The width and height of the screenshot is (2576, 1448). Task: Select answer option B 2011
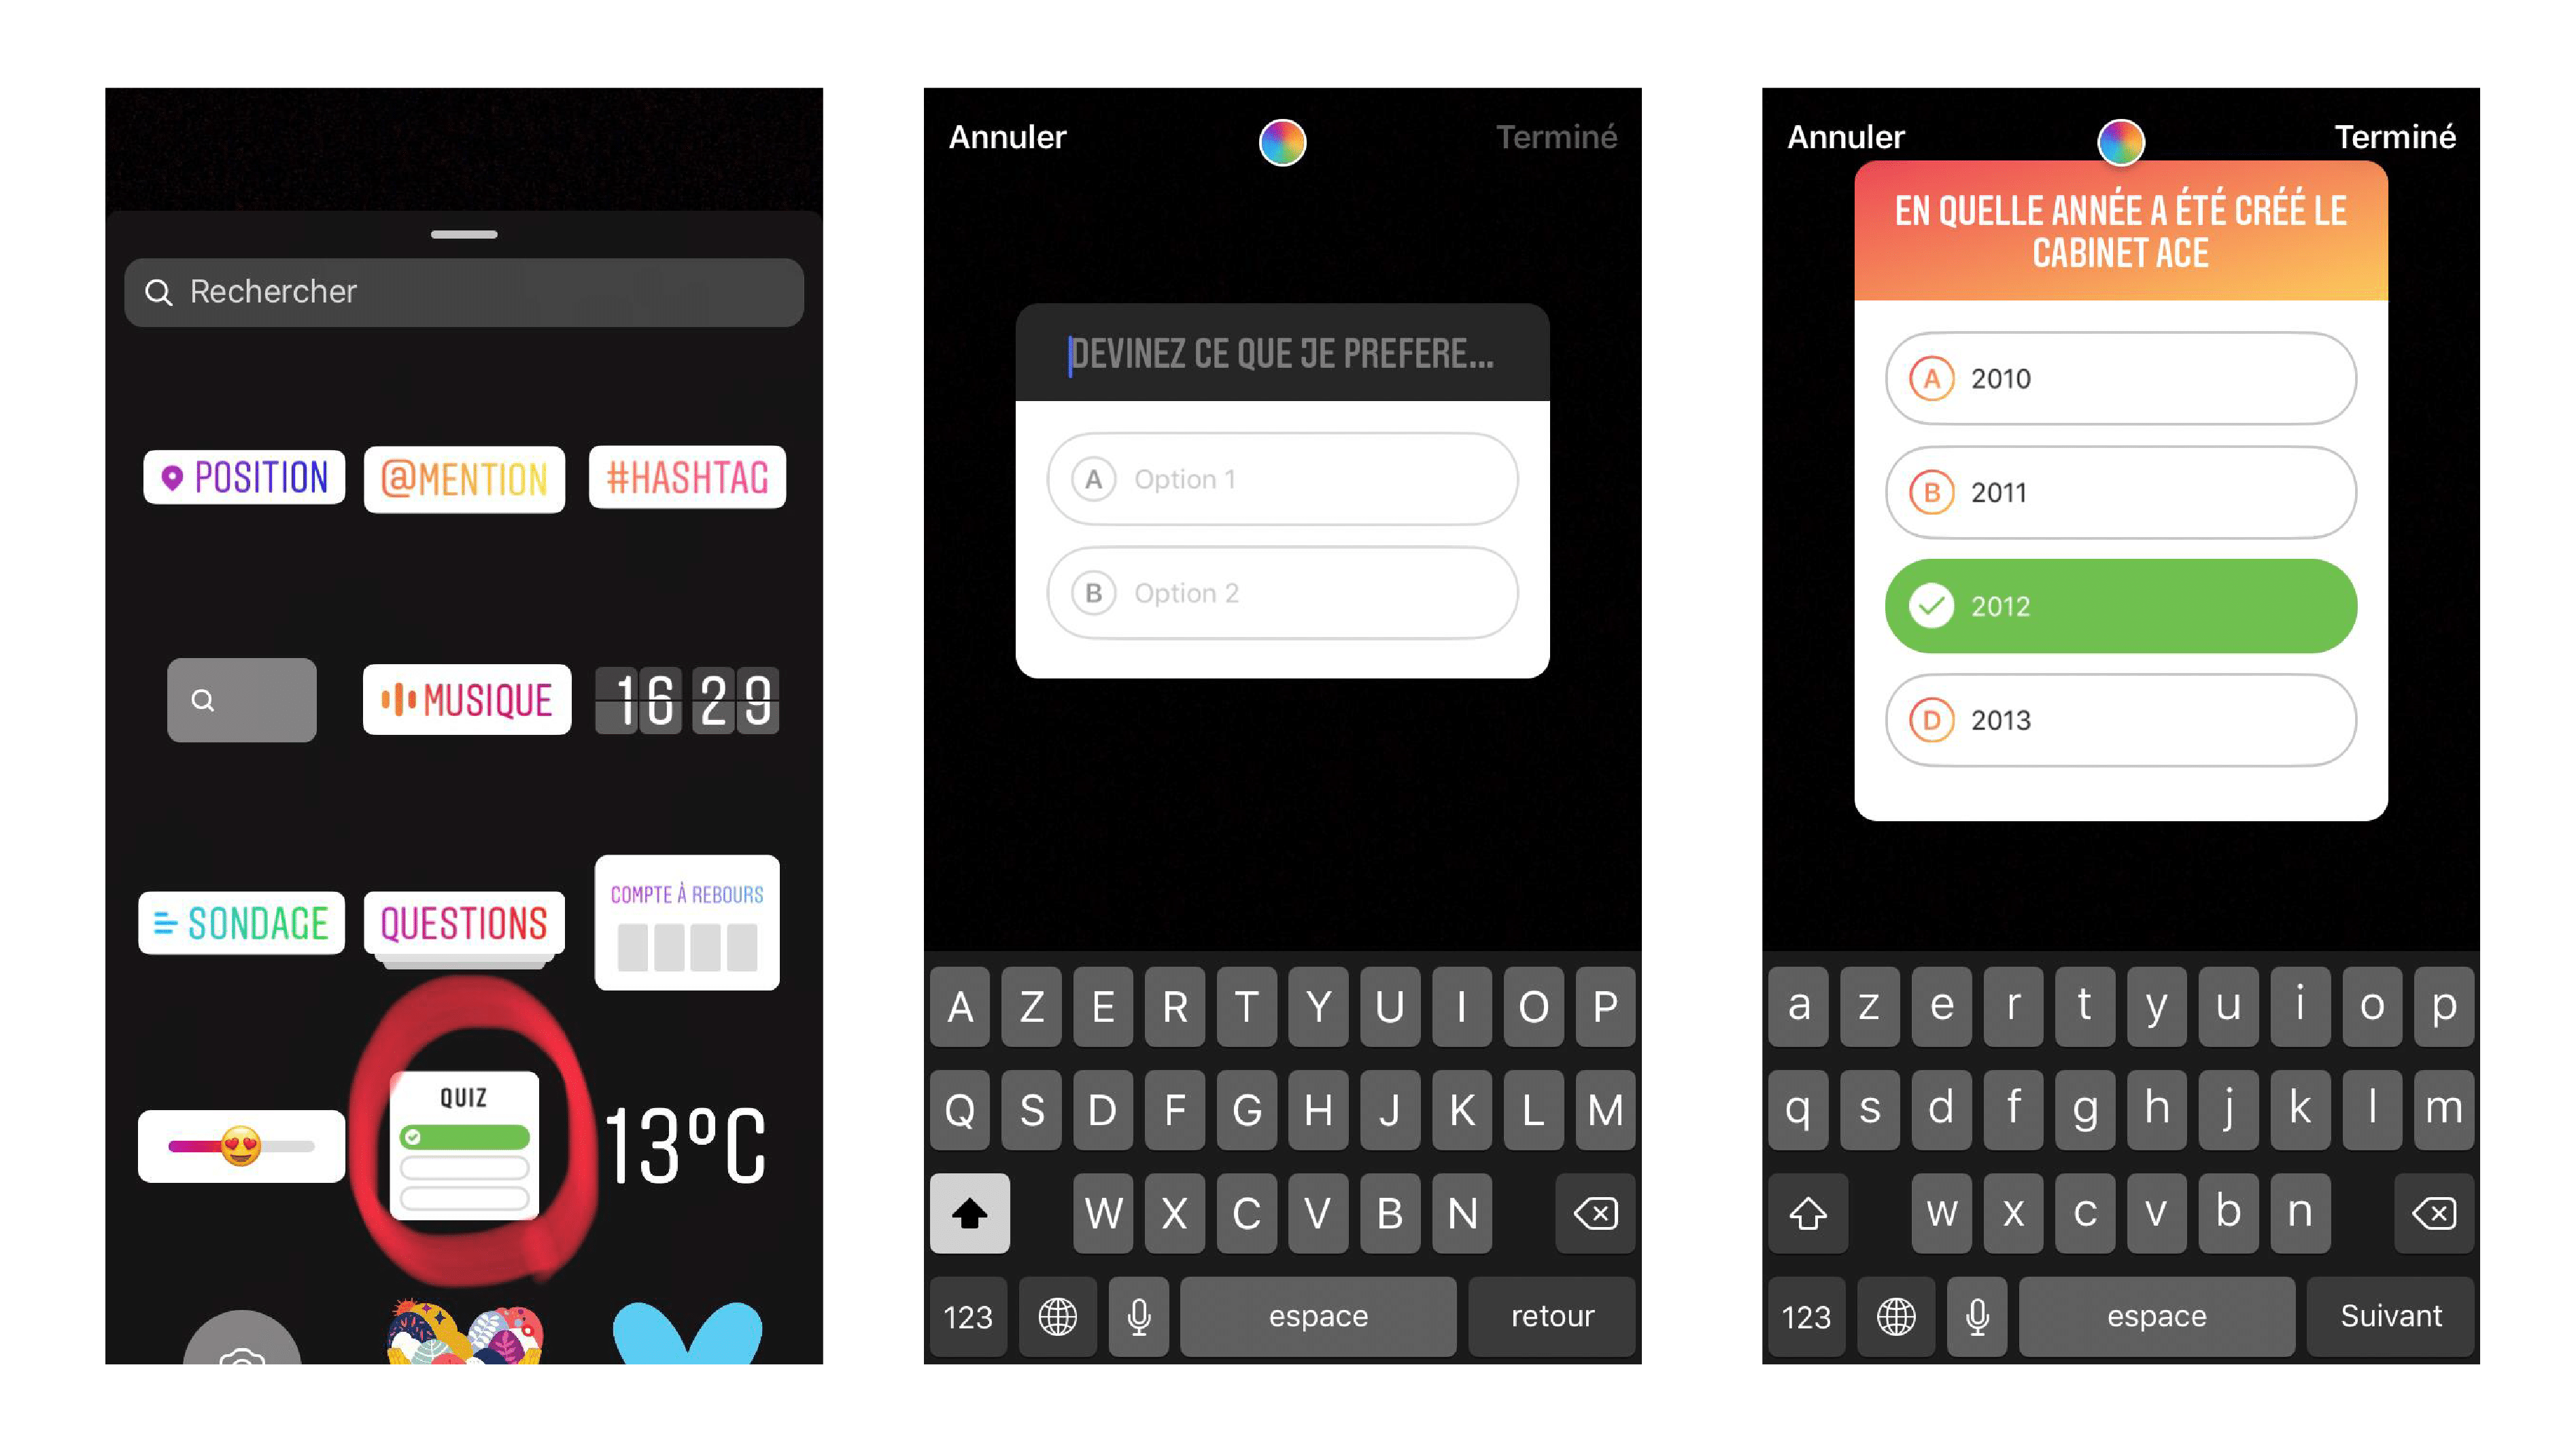pos(2123,492)
